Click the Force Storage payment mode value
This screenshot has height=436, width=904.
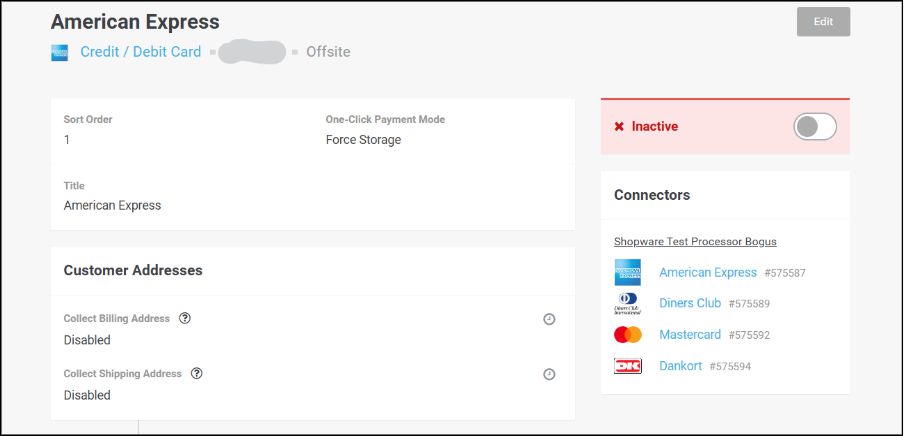(x=363, y=140)
